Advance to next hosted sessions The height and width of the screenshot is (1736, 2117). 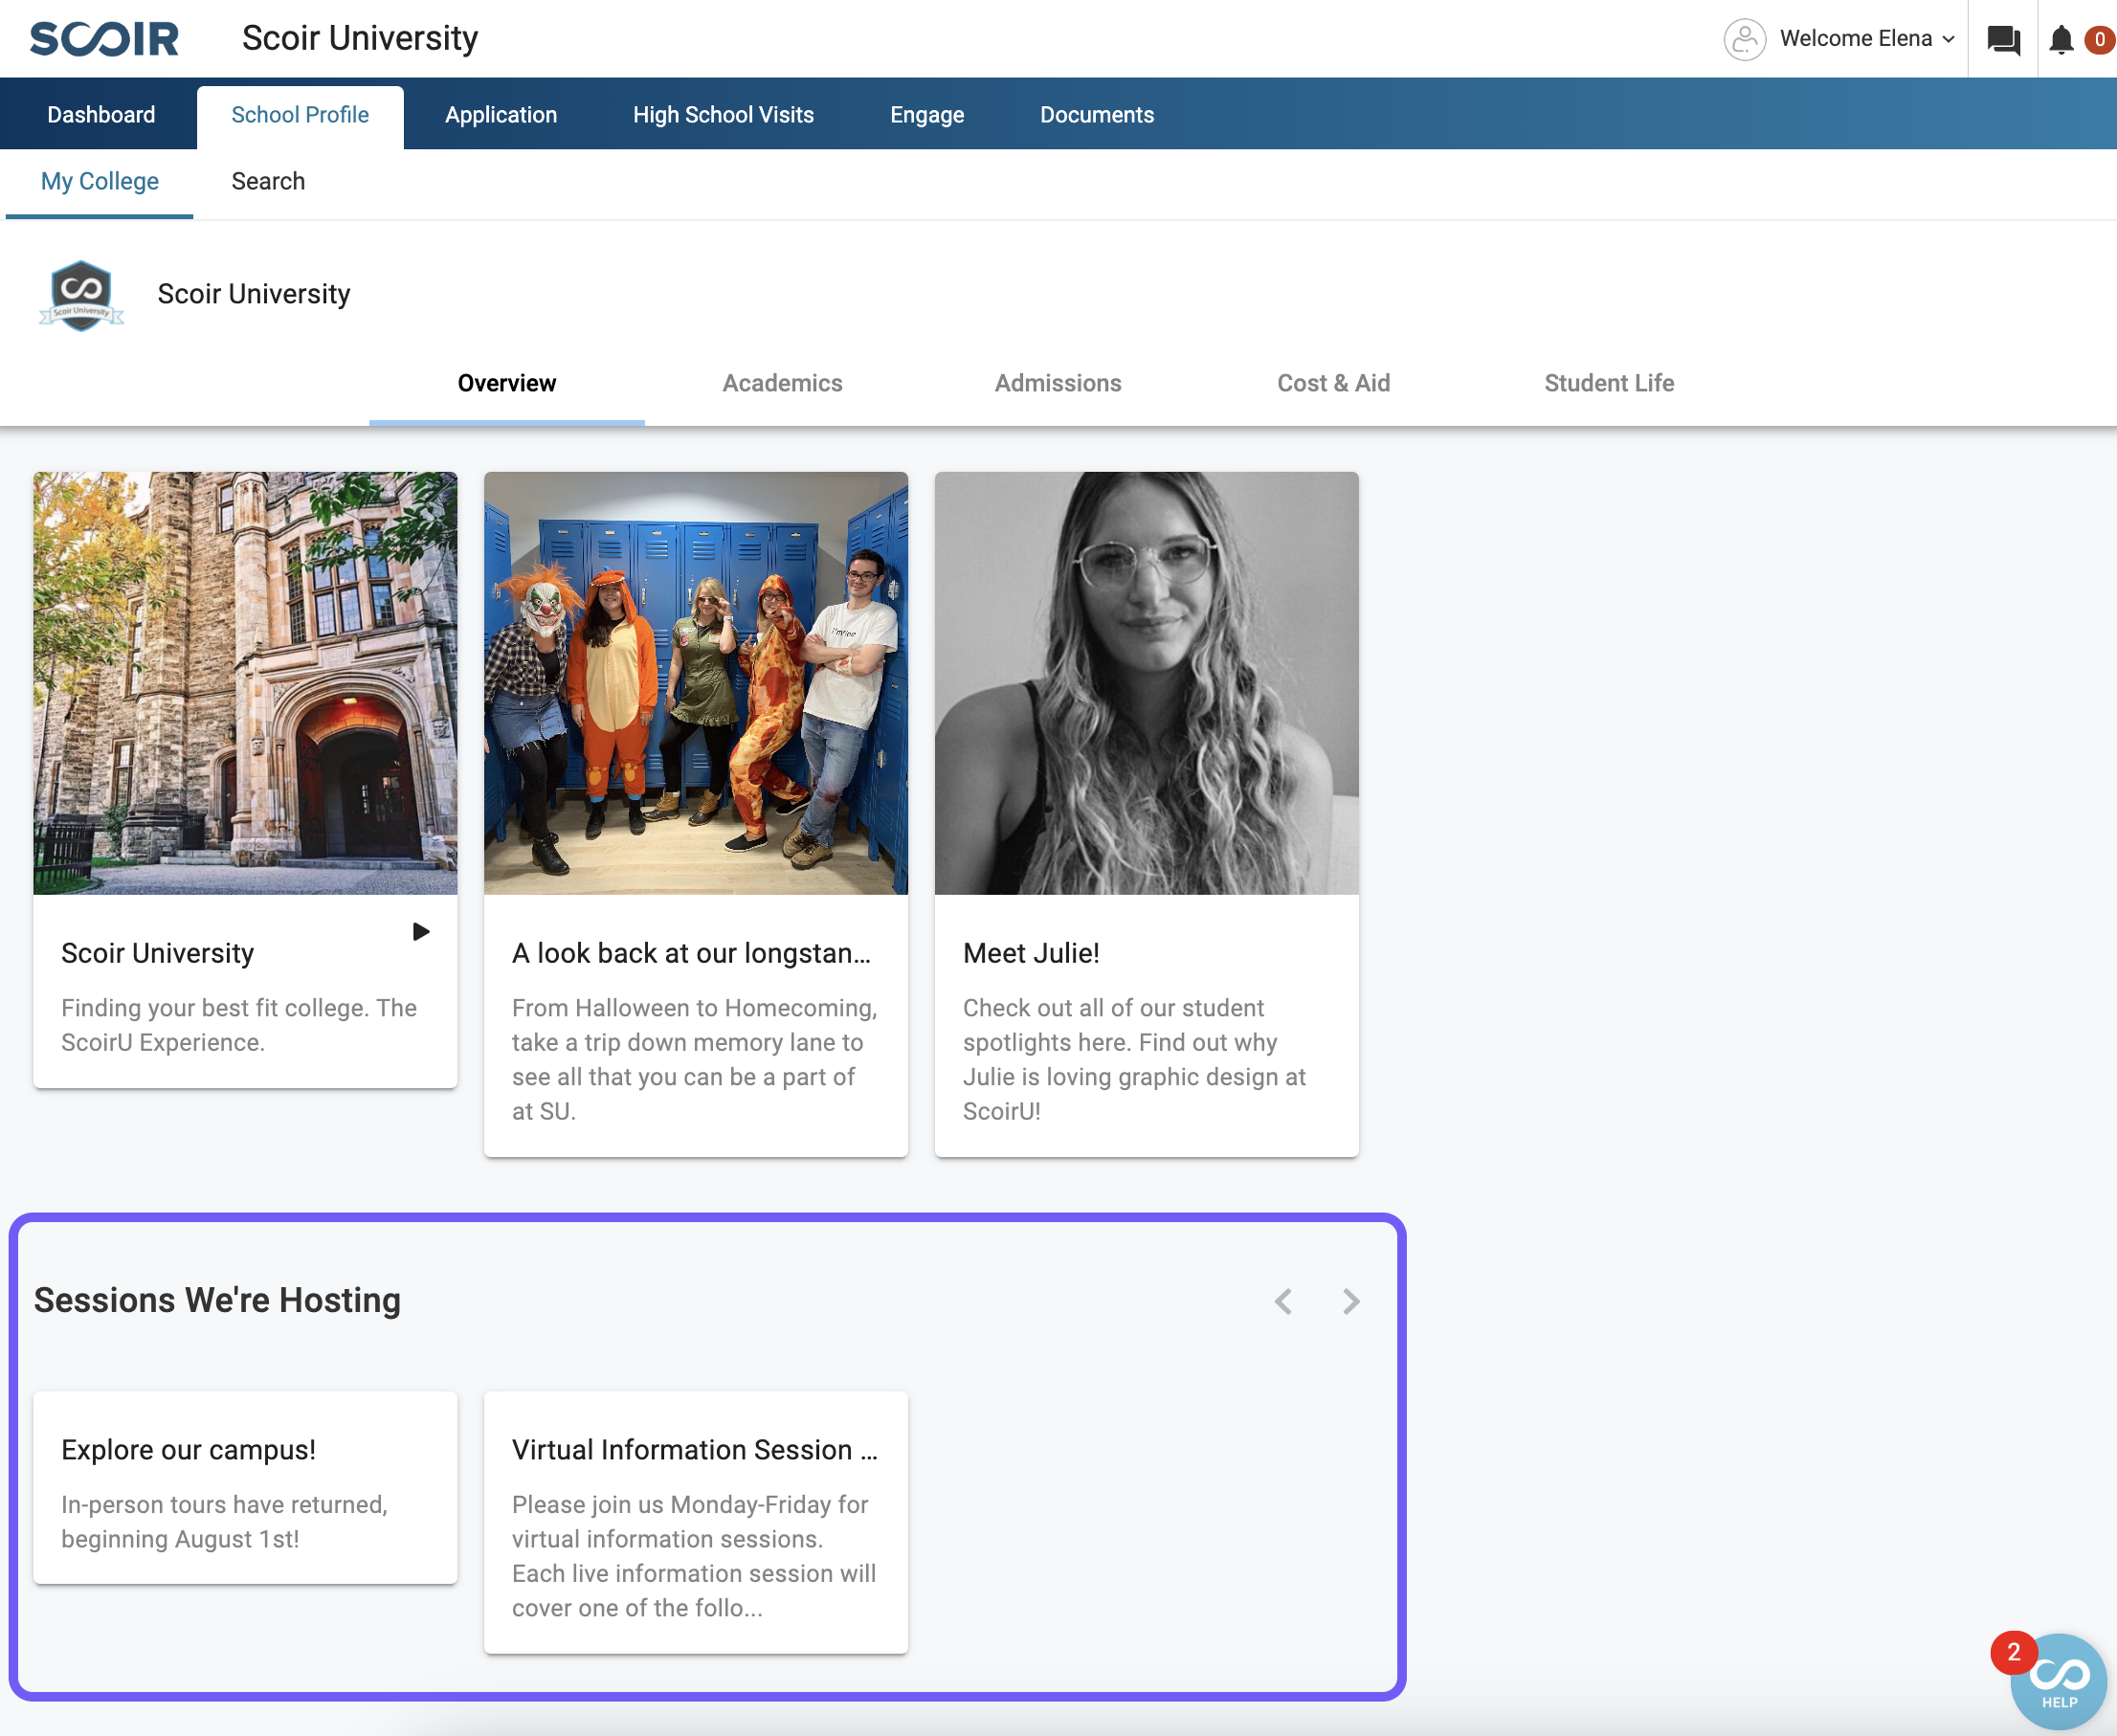1351,1301
